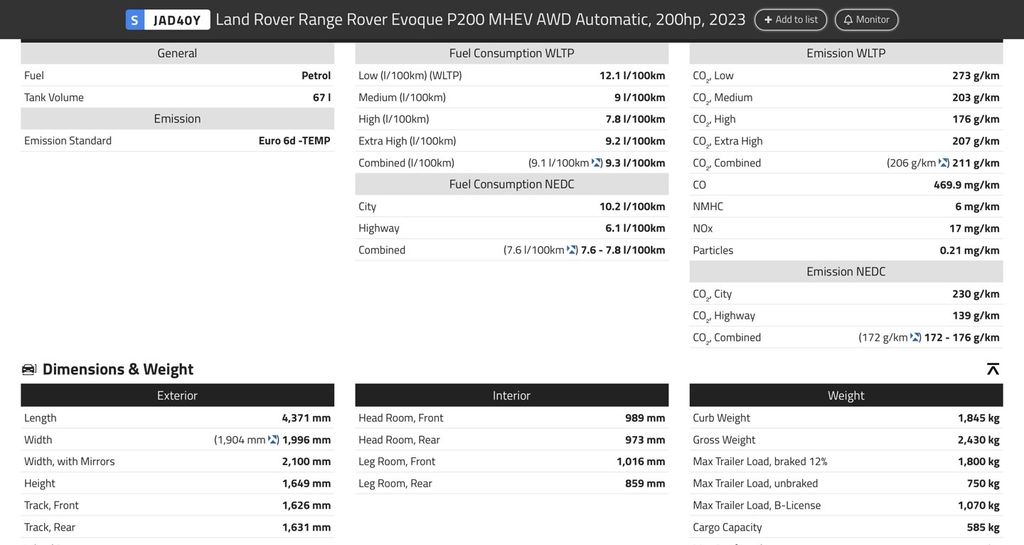
Task: Click the NOx 17 mg/km value
Action: (x=974, y=228)
